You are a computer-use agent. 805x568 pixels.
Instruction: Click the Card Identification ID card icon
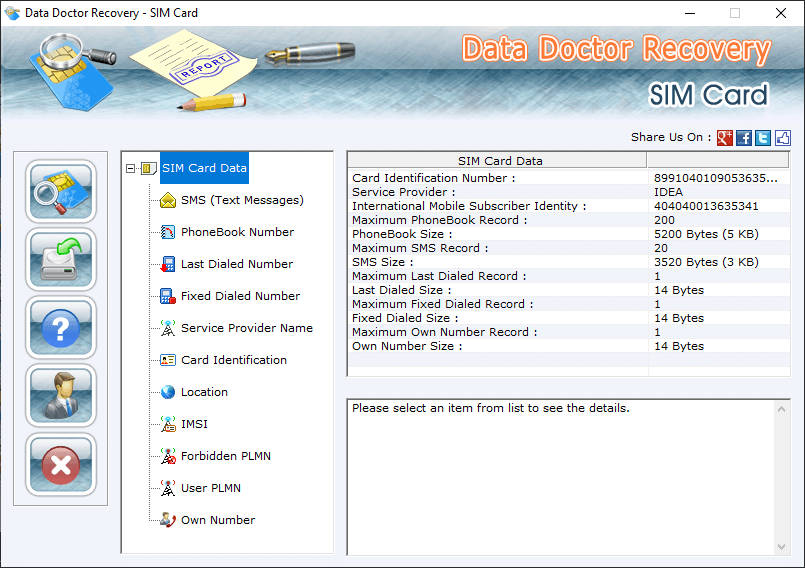[x=168, y=360]
